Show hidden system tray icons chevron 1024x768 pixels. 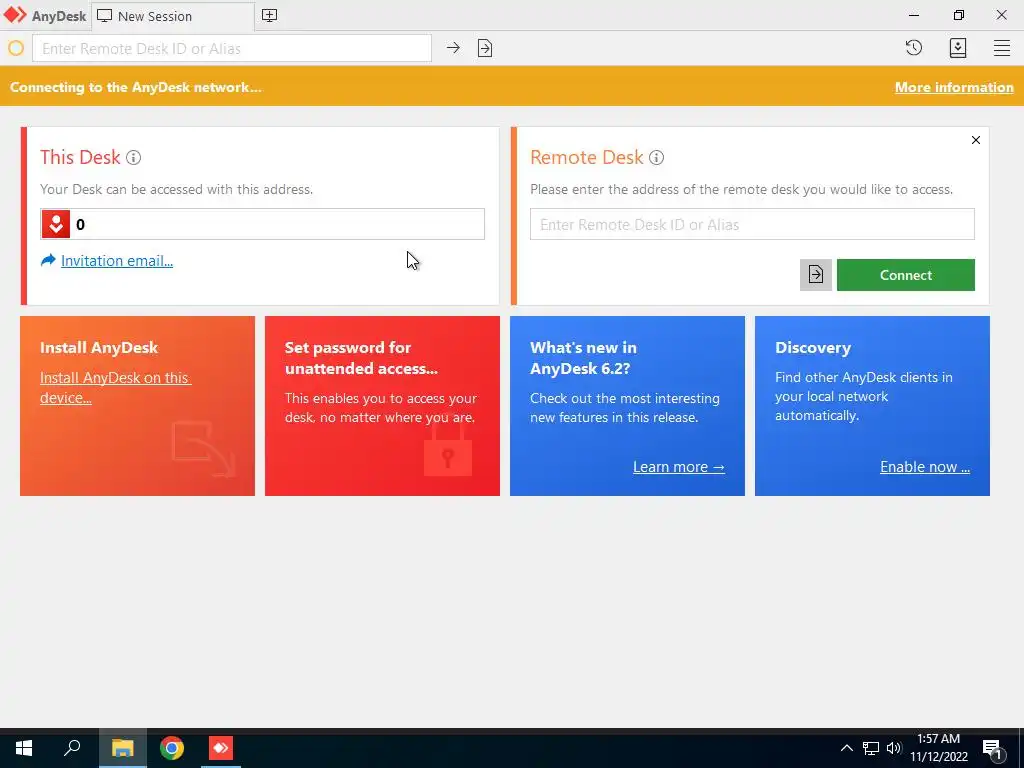[846, 748]
